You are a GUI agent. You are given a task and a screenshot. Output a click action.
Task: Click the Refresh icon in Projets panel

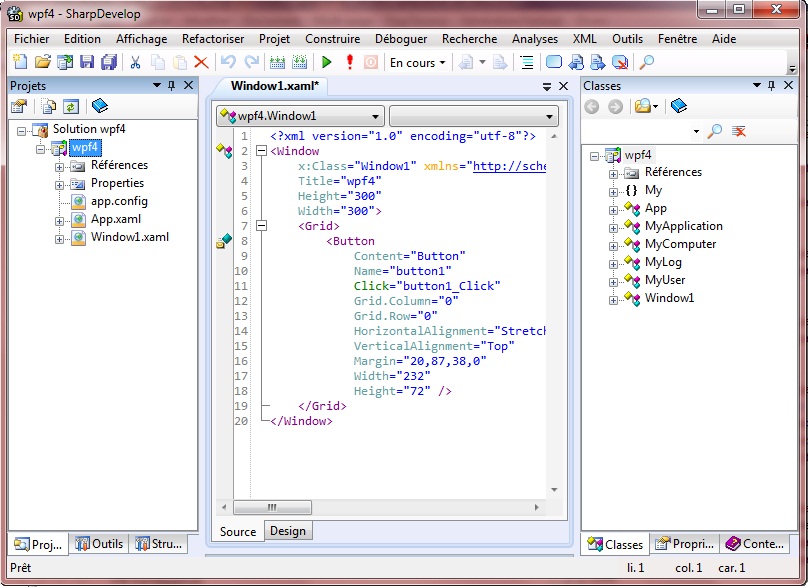pos(71,107)
